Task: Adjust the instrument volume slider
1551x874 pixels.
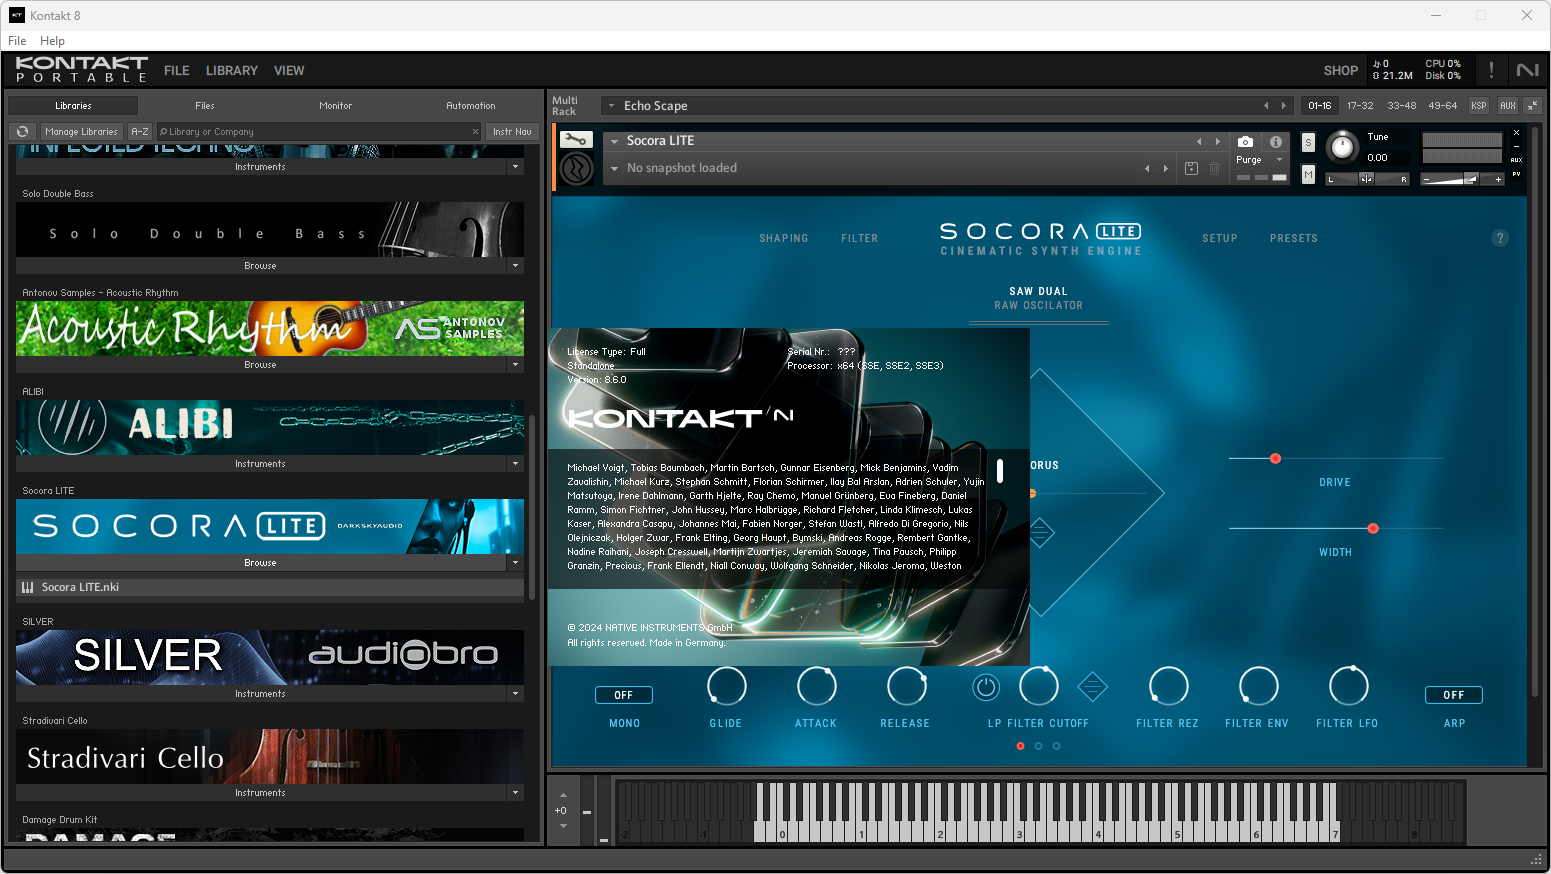Action: 1471,179
